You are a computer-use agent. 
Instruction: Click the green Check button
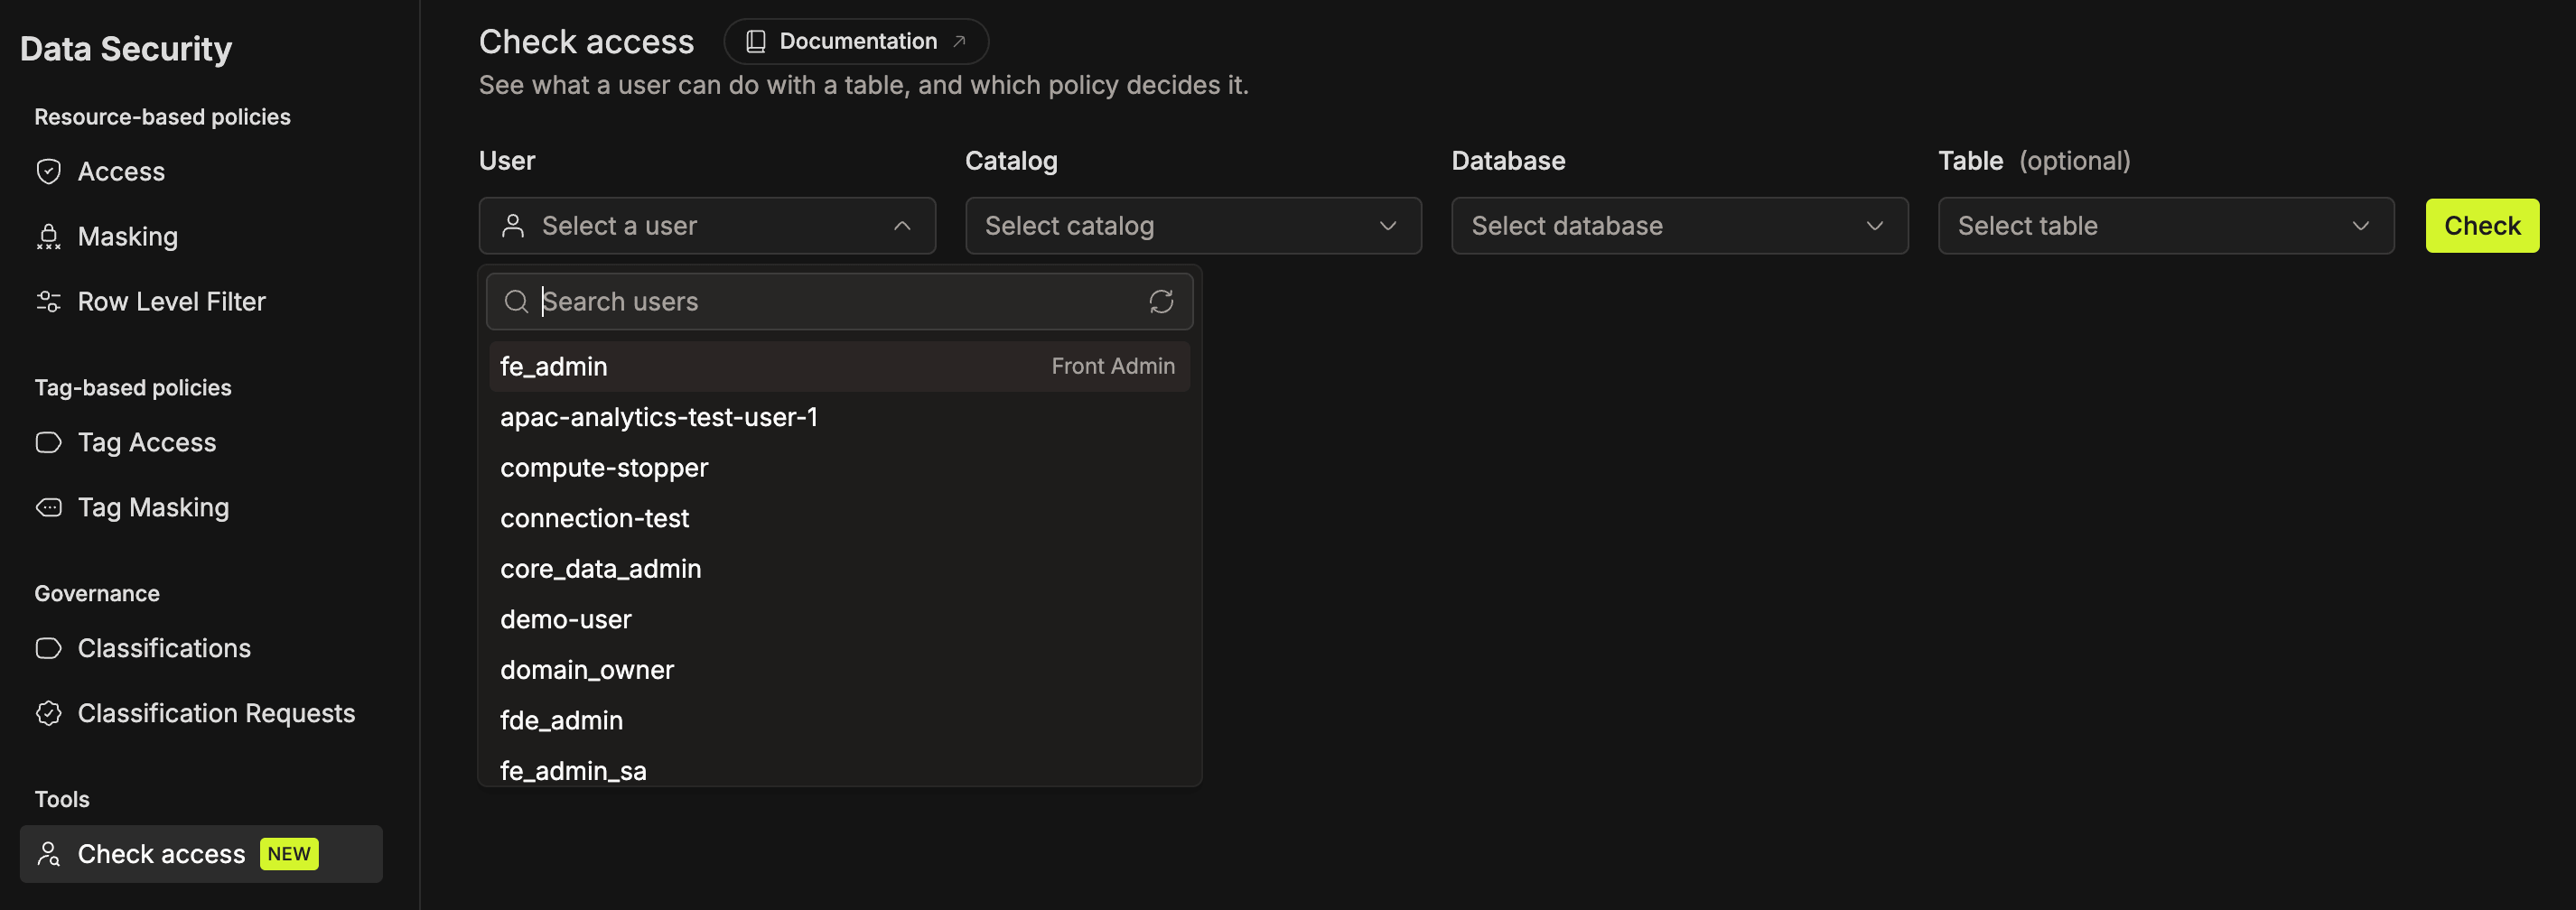tap(2482, 226)
